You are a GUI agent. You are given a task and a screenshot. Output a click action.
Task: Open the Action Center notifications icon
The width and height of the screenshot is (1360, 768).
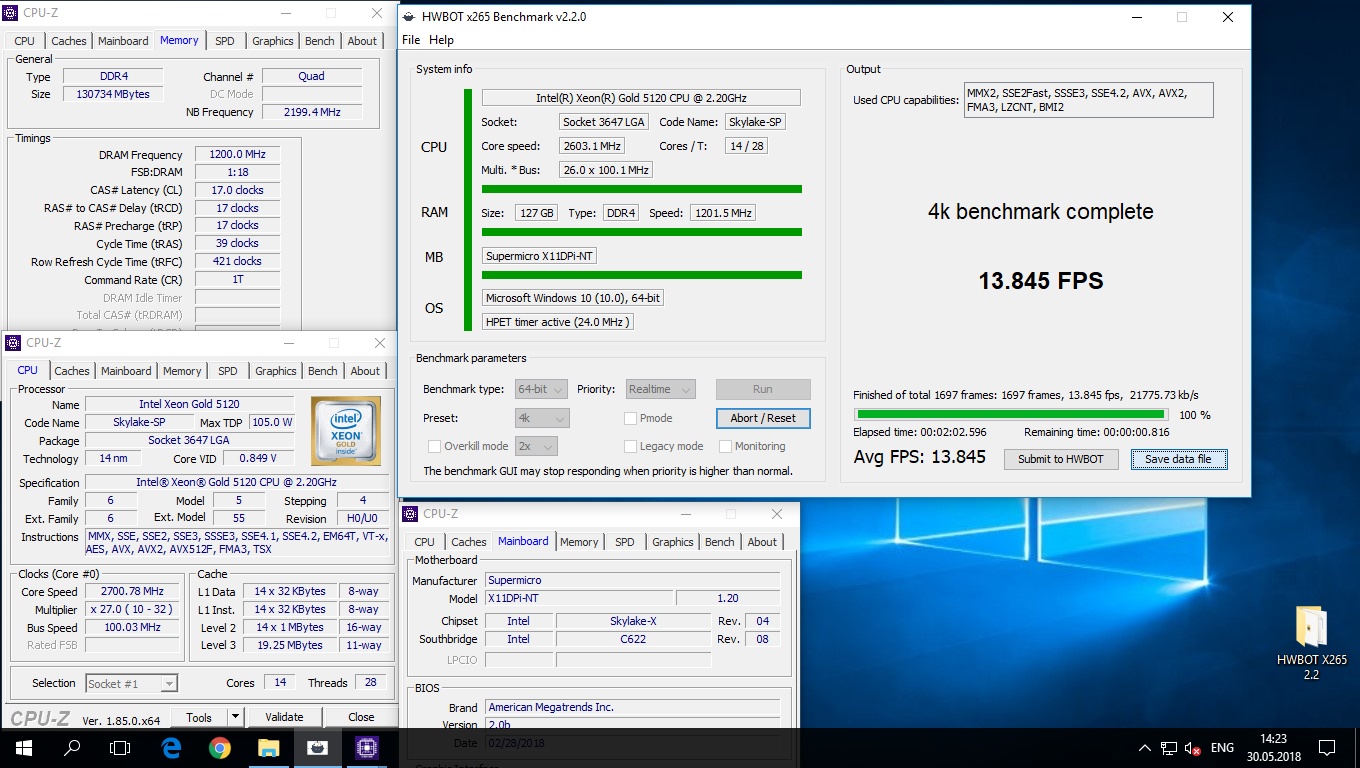[1327, 748]
